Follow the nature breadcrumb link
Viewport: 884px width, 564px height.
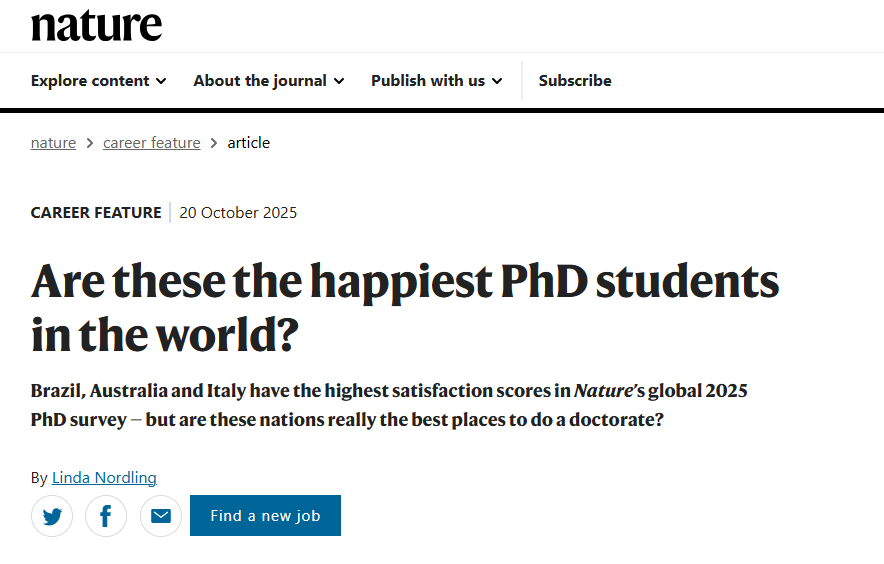53,143
